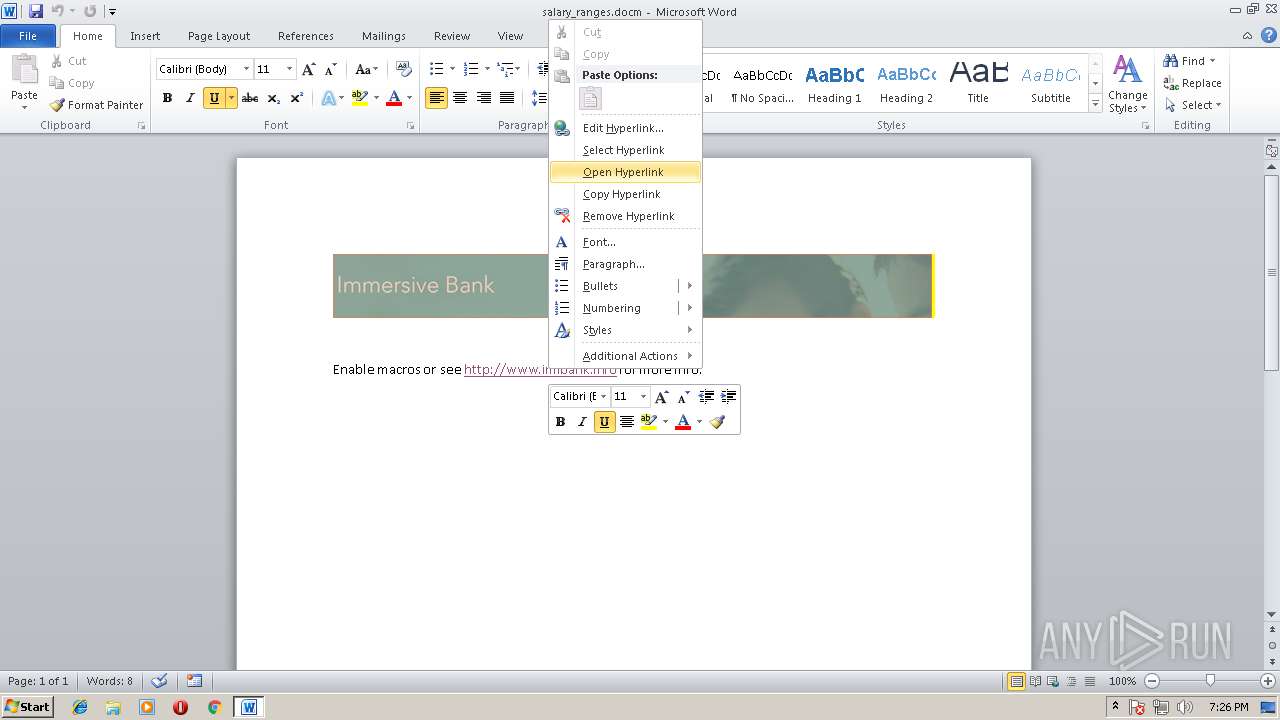
Task: Open Font... dialog from context menu
Action: pyautogui.click(x=625, y=242)
